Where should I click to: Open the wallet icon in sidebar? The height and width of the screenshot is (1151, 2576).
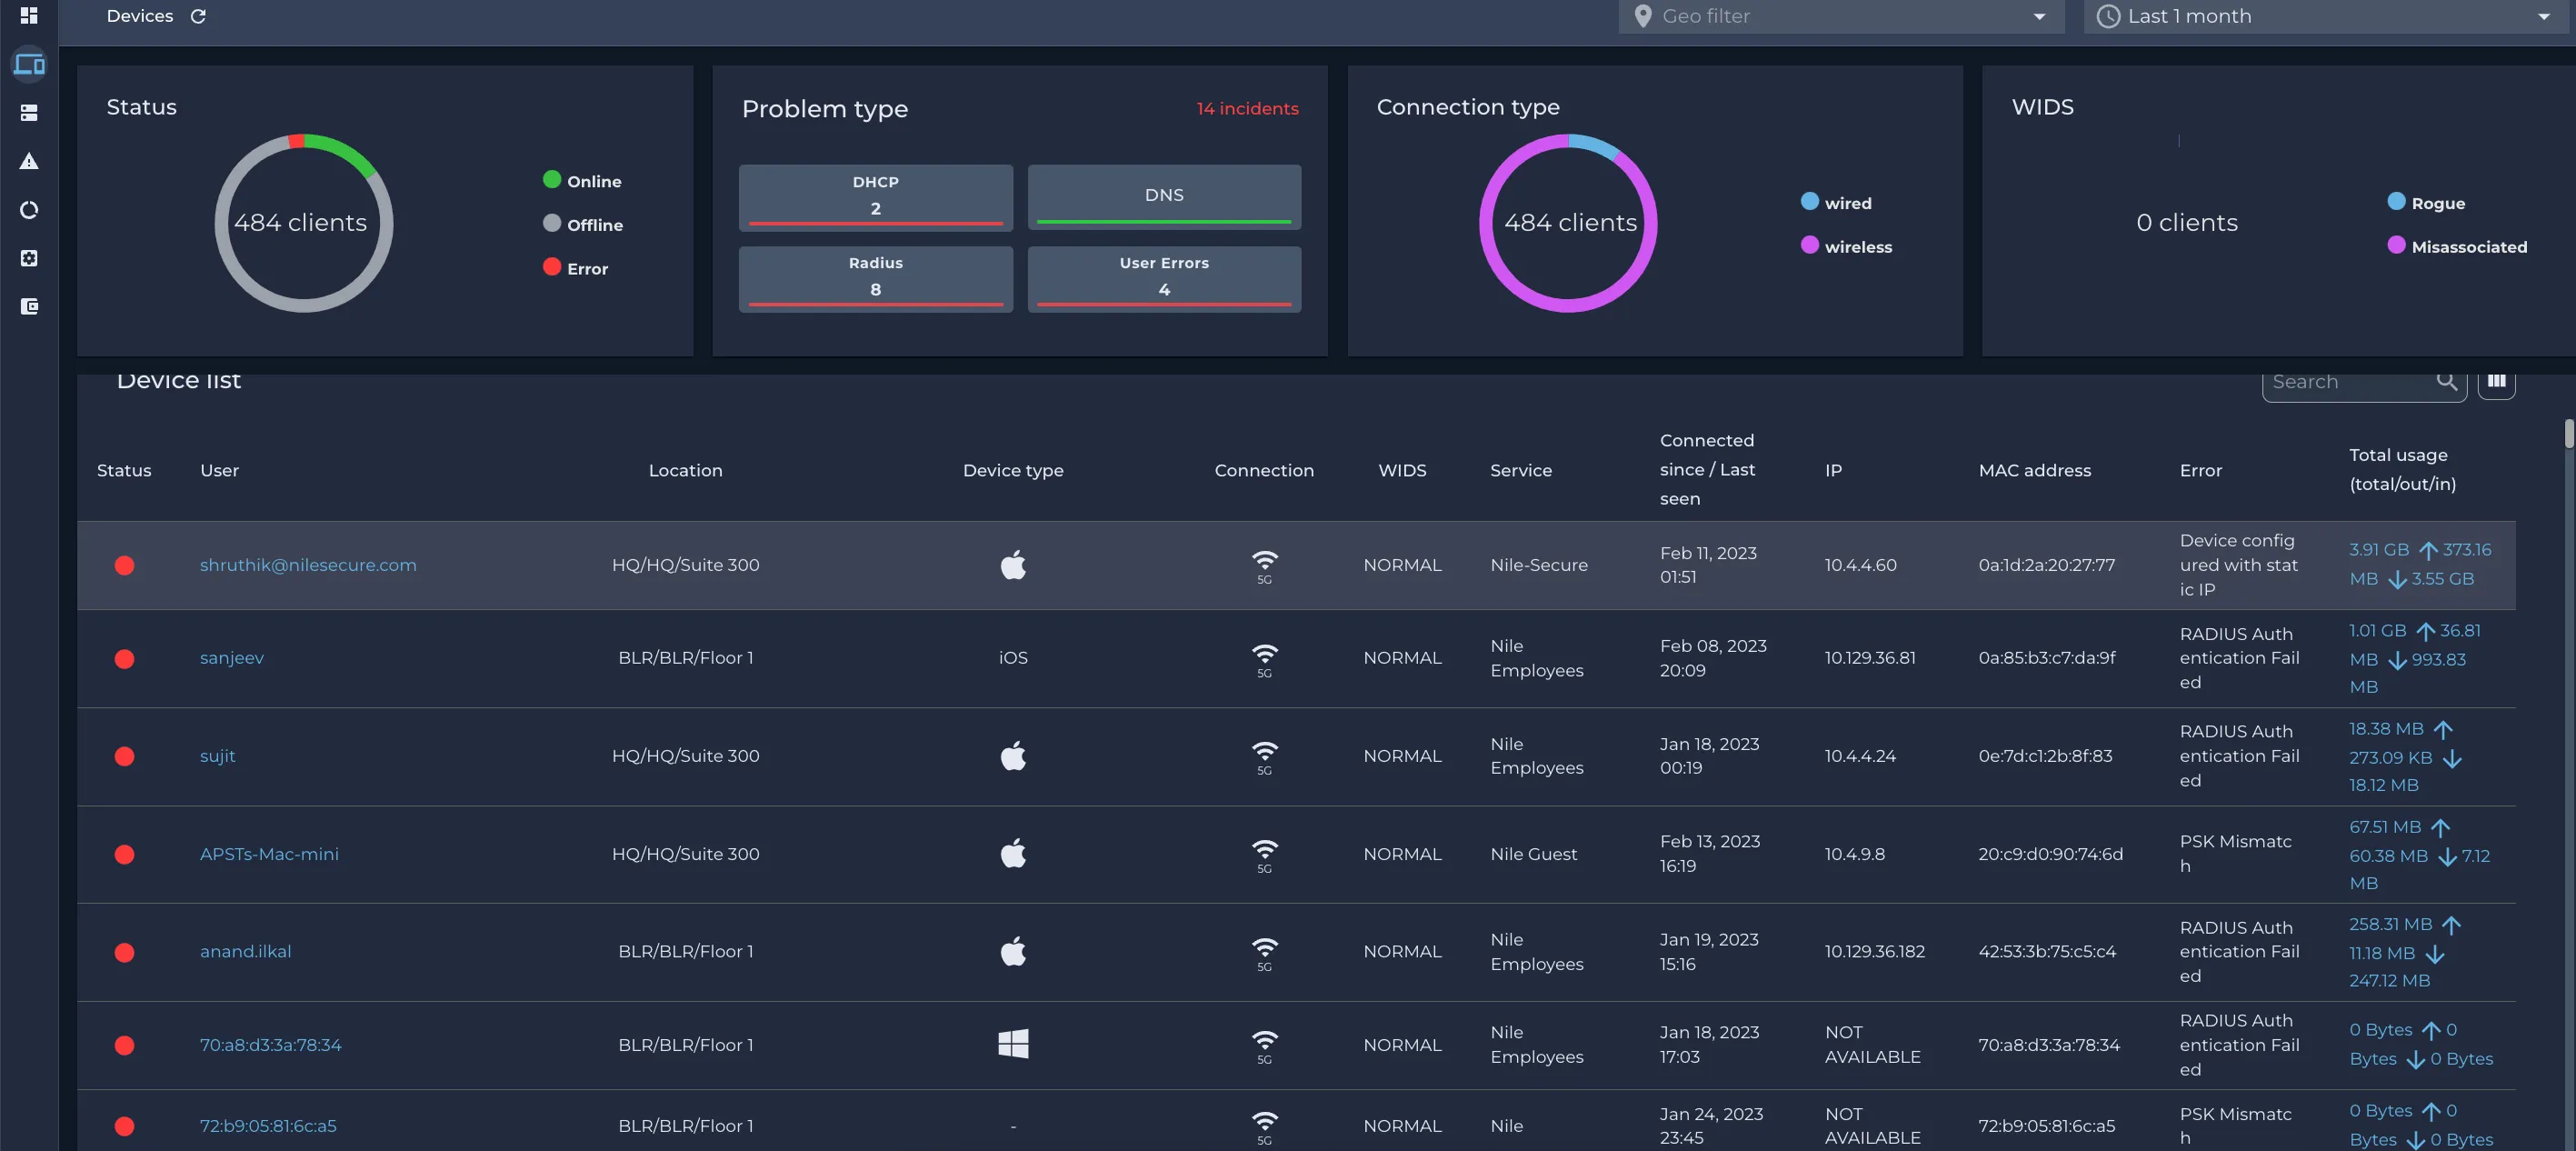[x=29, y=306]
